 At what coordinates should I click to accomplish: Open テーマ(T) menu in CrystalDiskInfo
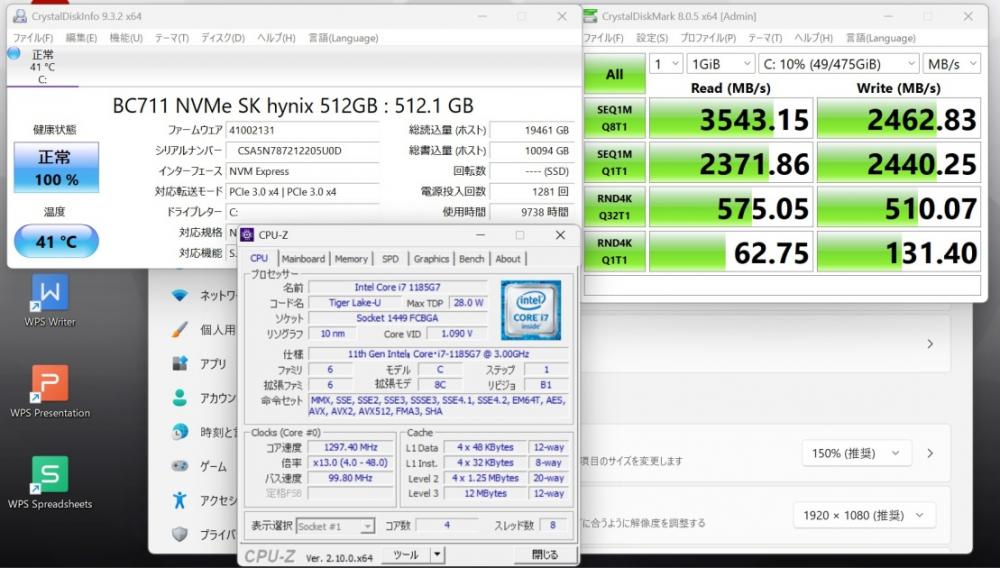click(x=172, y=38)
